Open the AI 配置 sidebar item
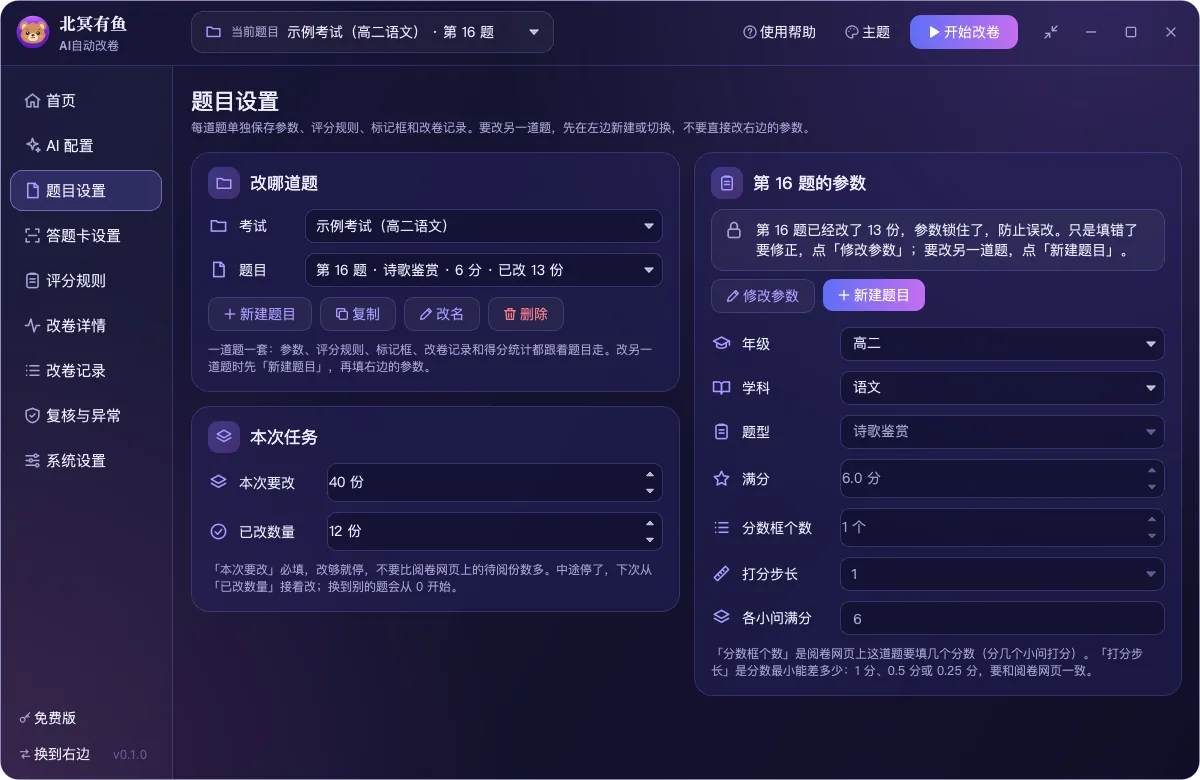 (x=86, y=146)
